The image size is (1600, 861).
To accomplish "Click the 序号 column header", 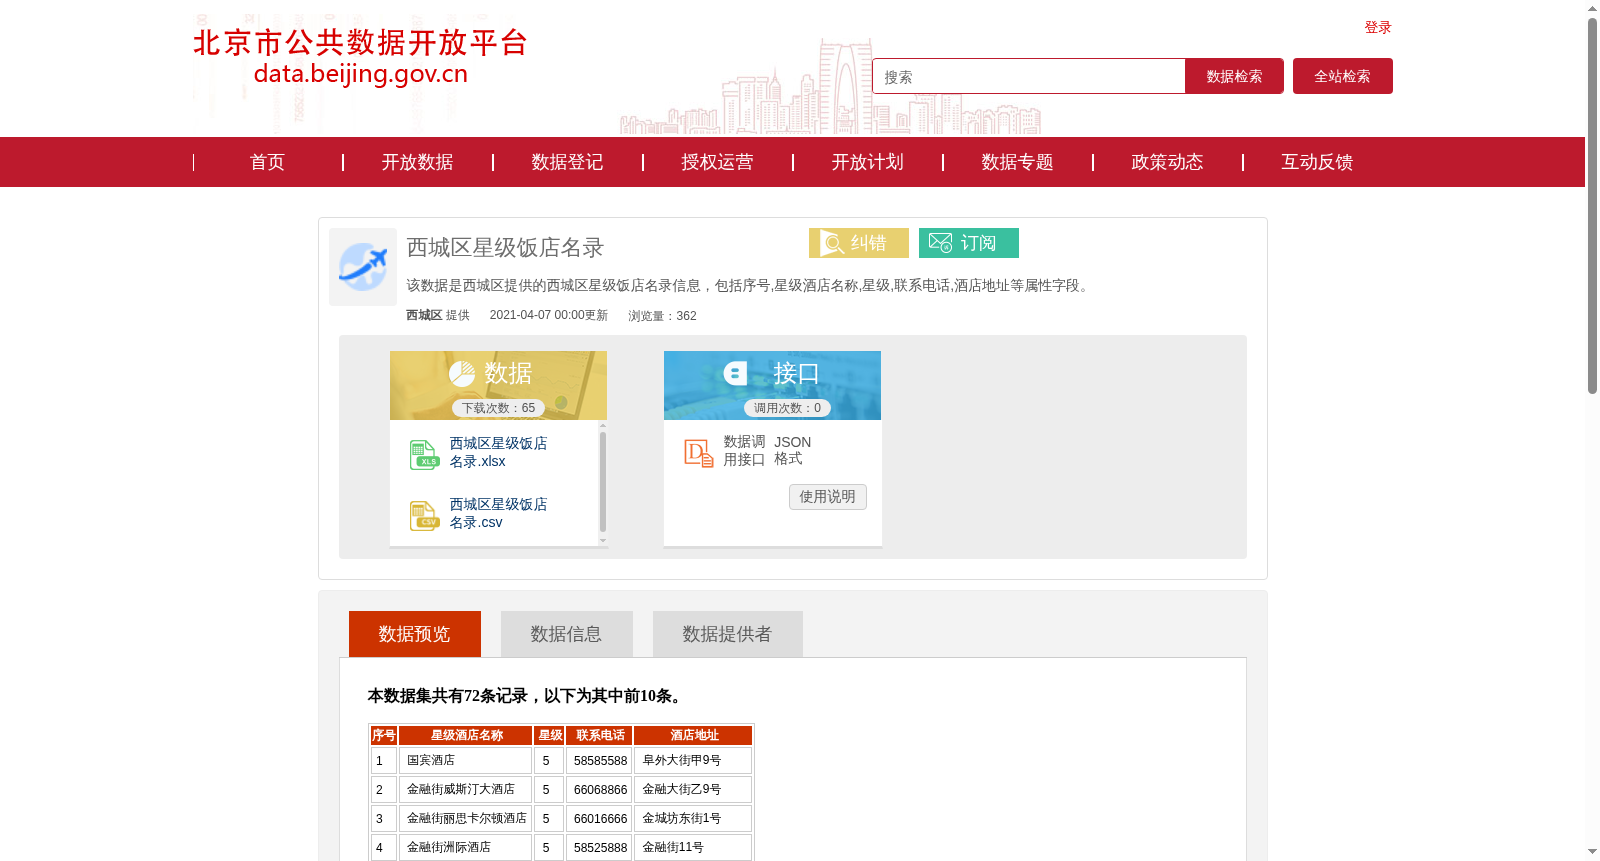I will 384,735.
